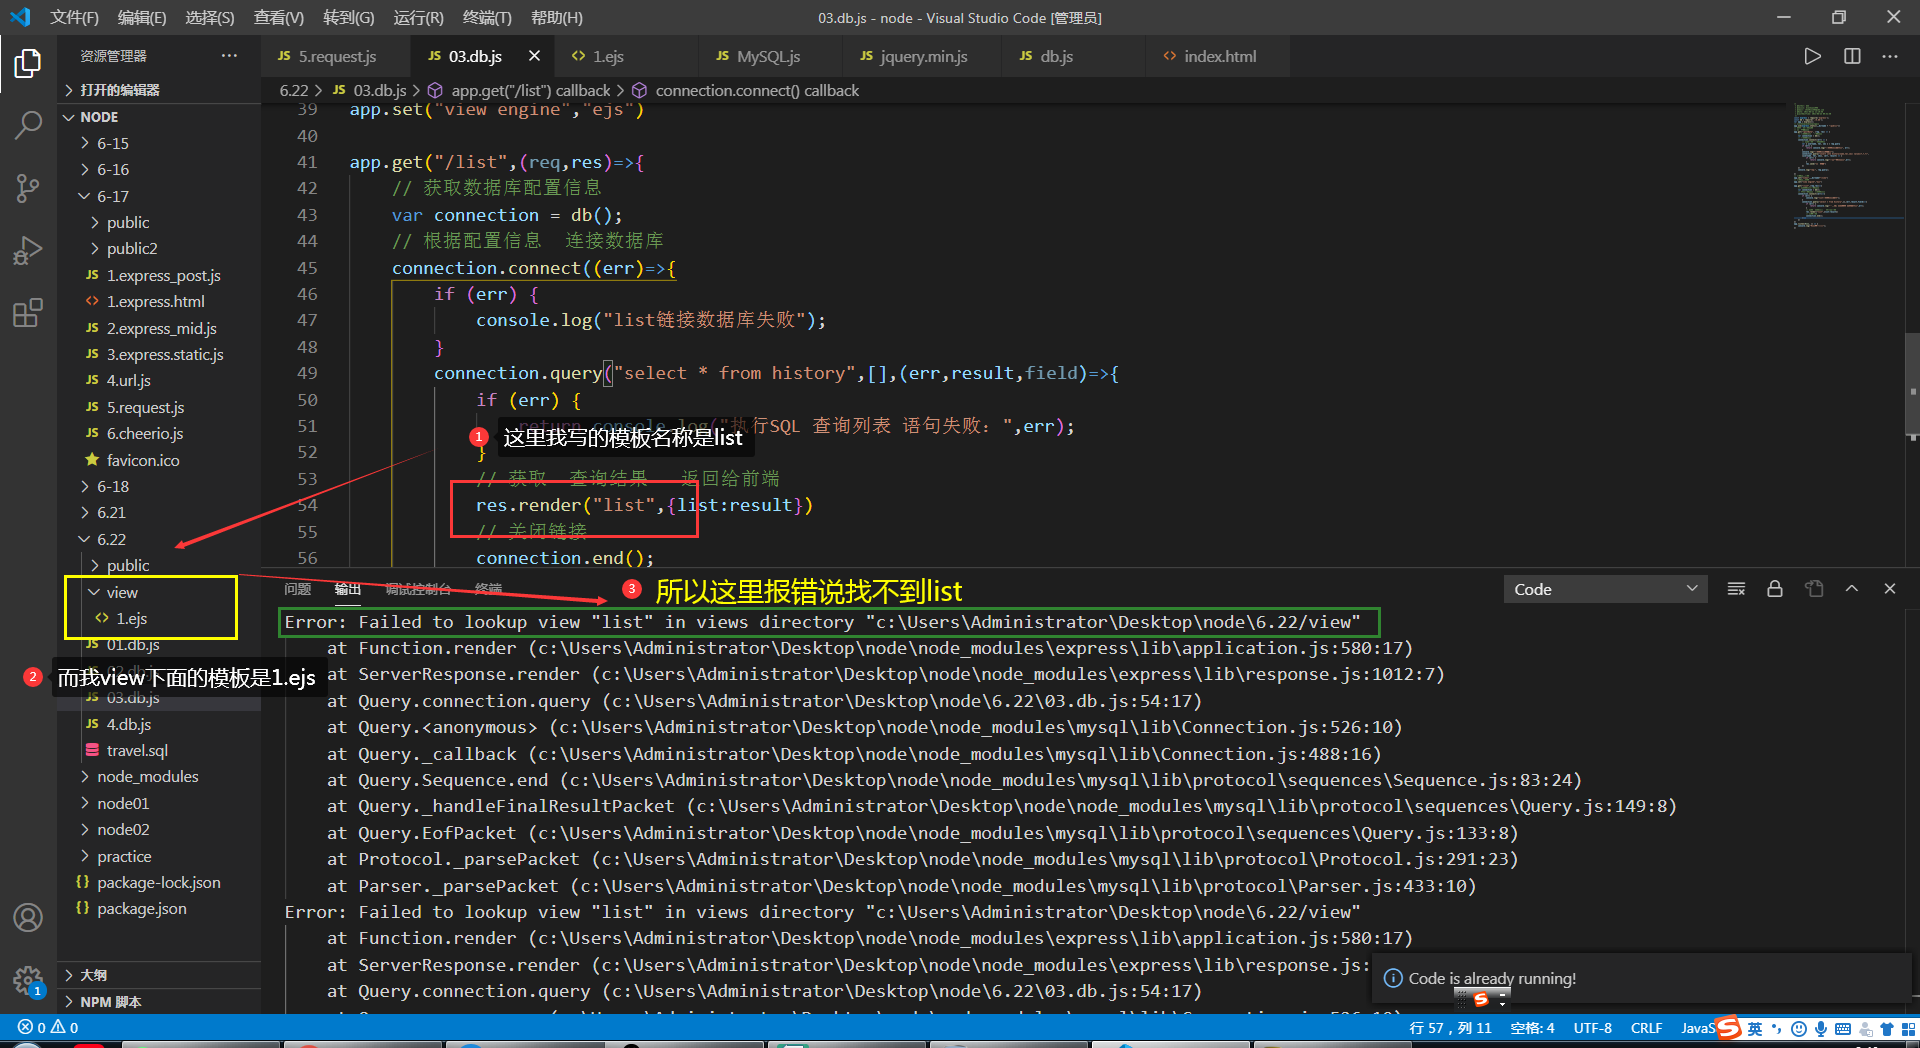Click the 03.db.js breadcrumb item
This screenshot has width=1920, height=1048.
tap(380, 90)
